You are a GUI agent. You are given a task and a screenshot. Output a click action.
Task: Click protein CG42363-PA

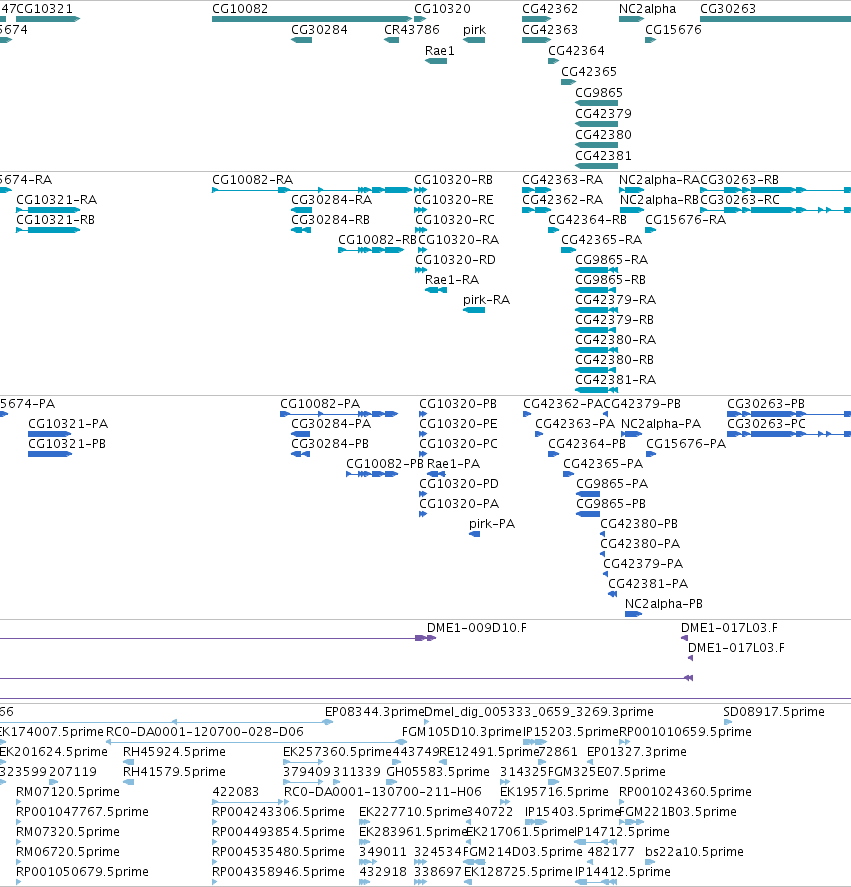point(539,434)
